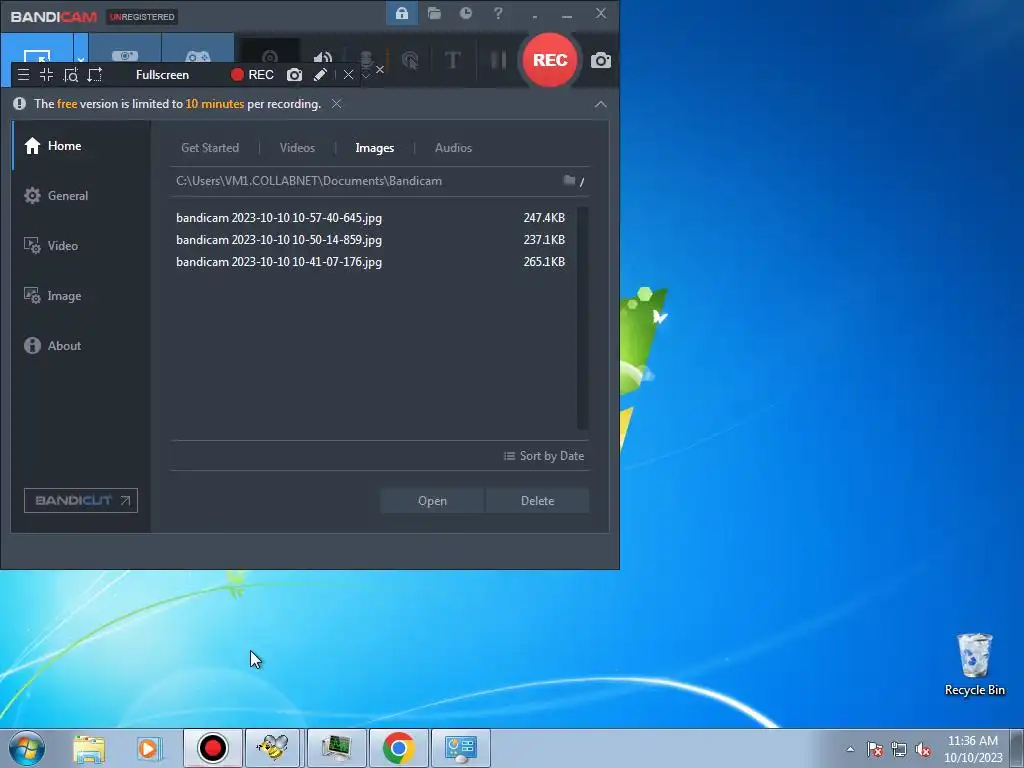Open Sort by Date dropdown
This screenshot has height=768, width=1024.
[x=544, y=456]
